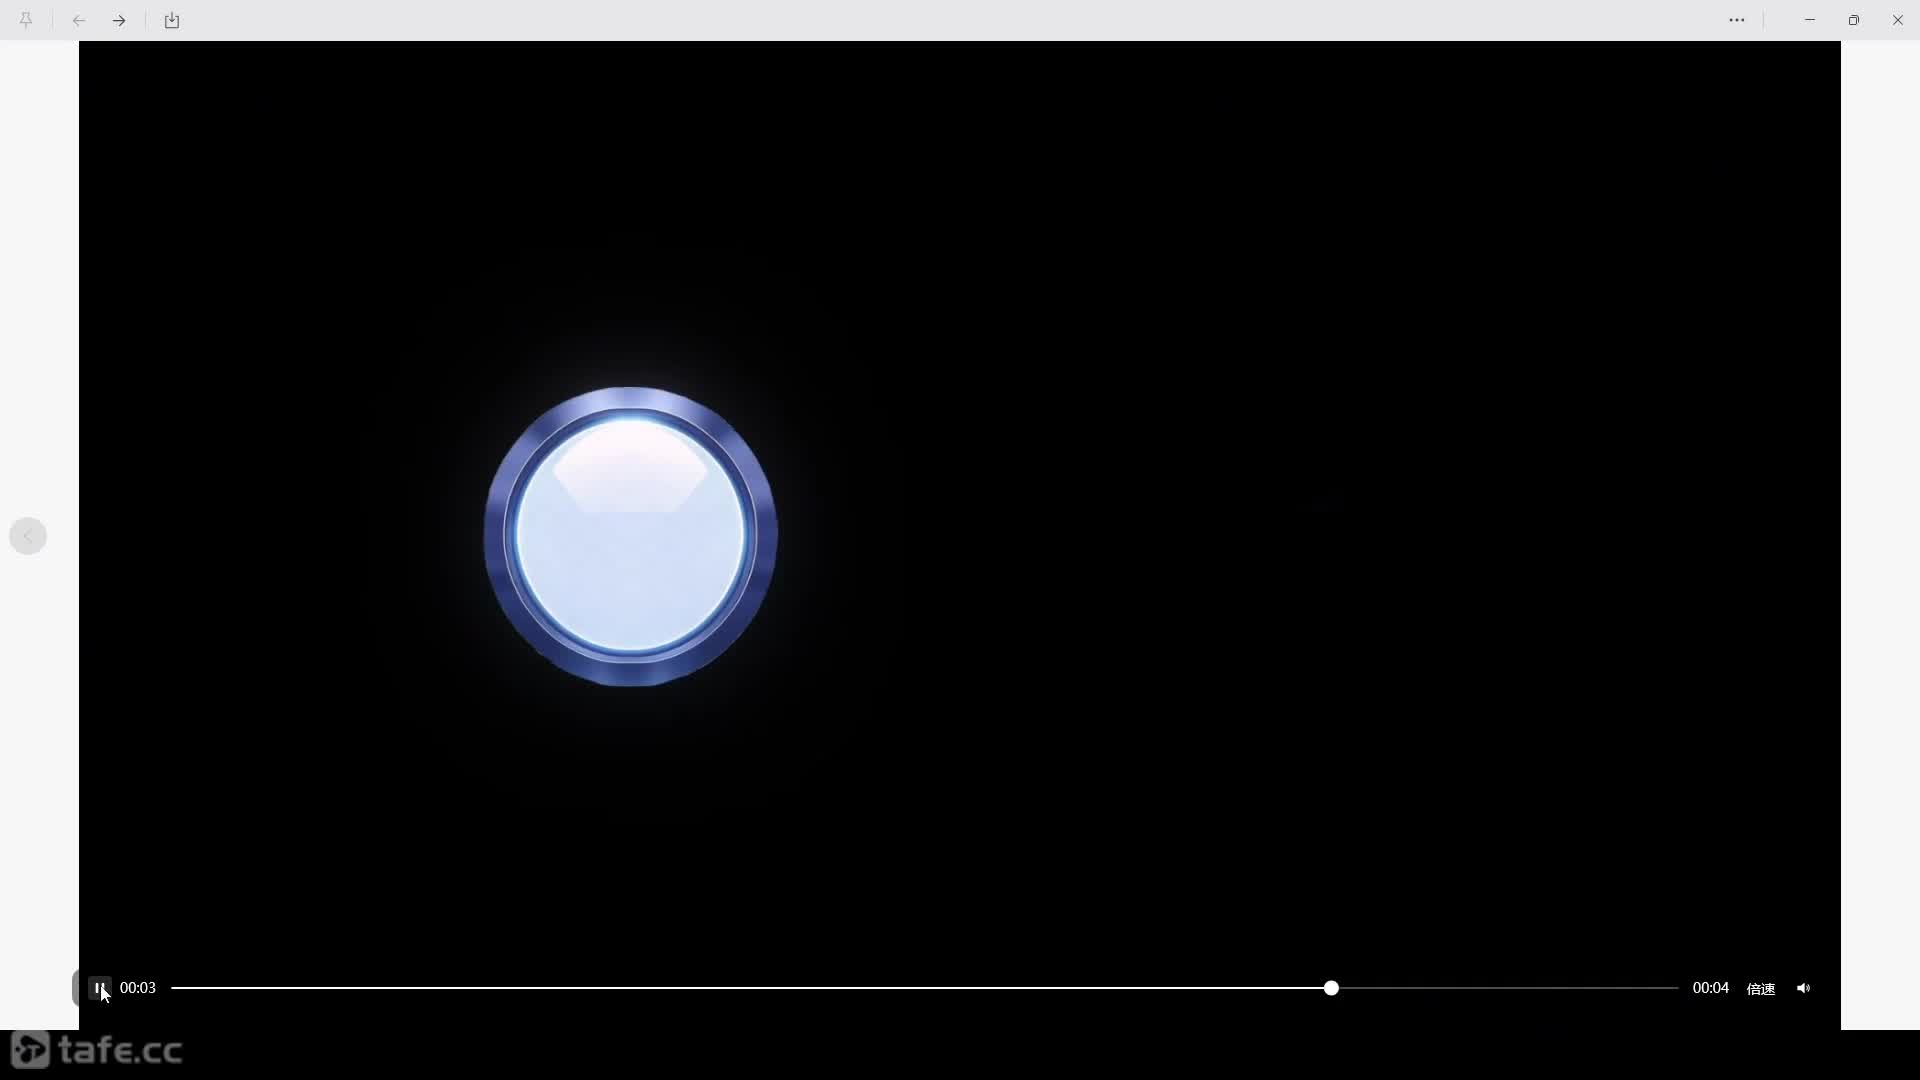Image resolution: width=1920 pixels, height=1080 pixels.
Task: Click the glowing blue button in the video
Action: [630, 536]
